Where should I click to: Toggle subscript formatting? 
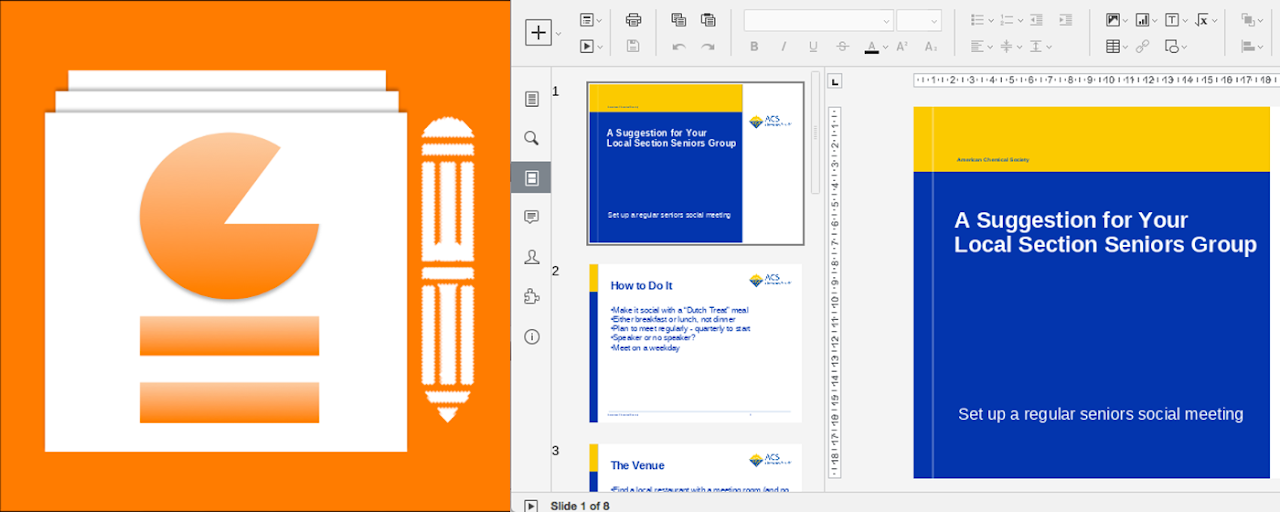coord(931,46)
